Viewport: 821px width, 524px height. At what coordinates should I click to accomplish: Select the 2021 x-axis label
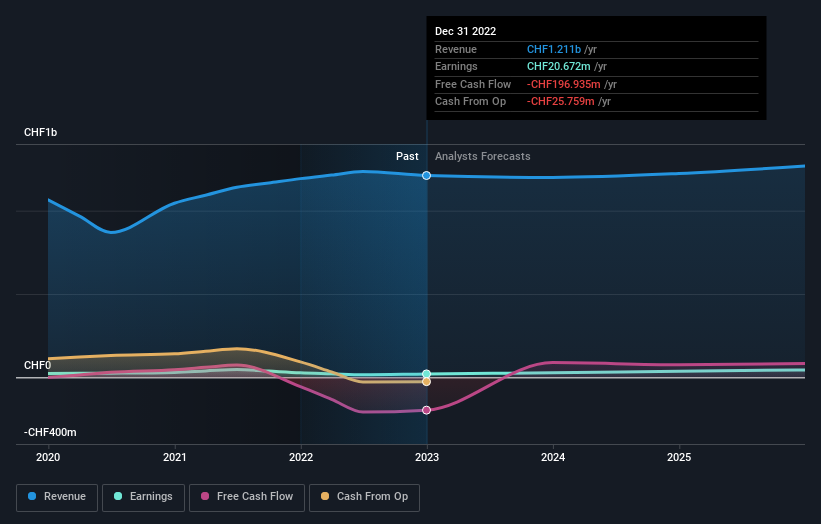coord(174,458)
